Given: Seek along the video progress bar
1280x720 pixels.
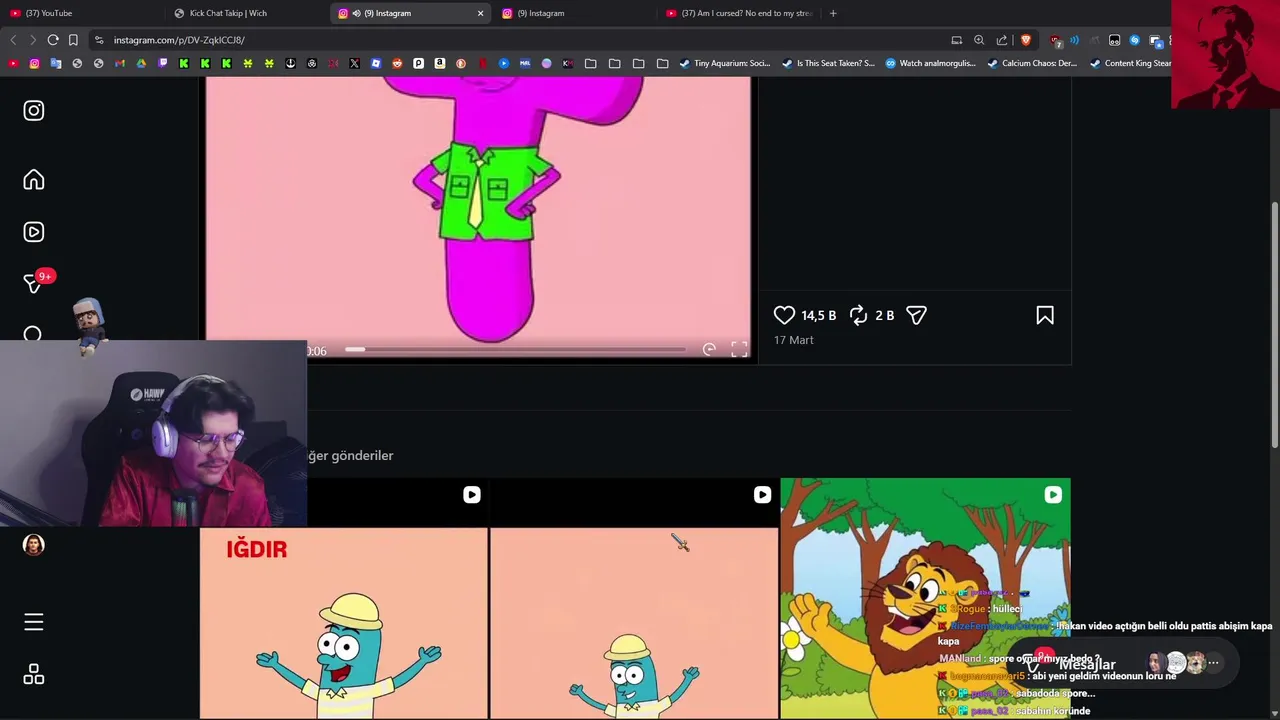Looking at the screenshot, I should click(515, 349).
